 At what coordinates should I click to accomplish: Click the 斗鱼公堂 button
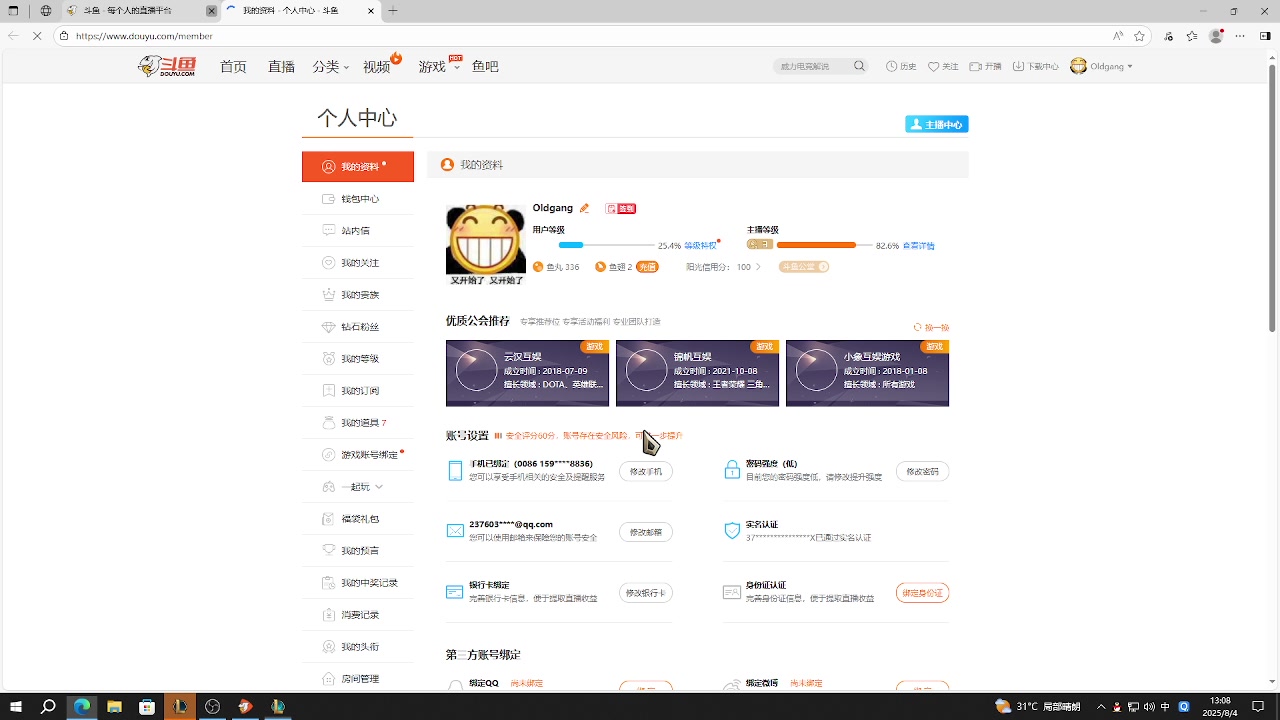coord(804,267)
